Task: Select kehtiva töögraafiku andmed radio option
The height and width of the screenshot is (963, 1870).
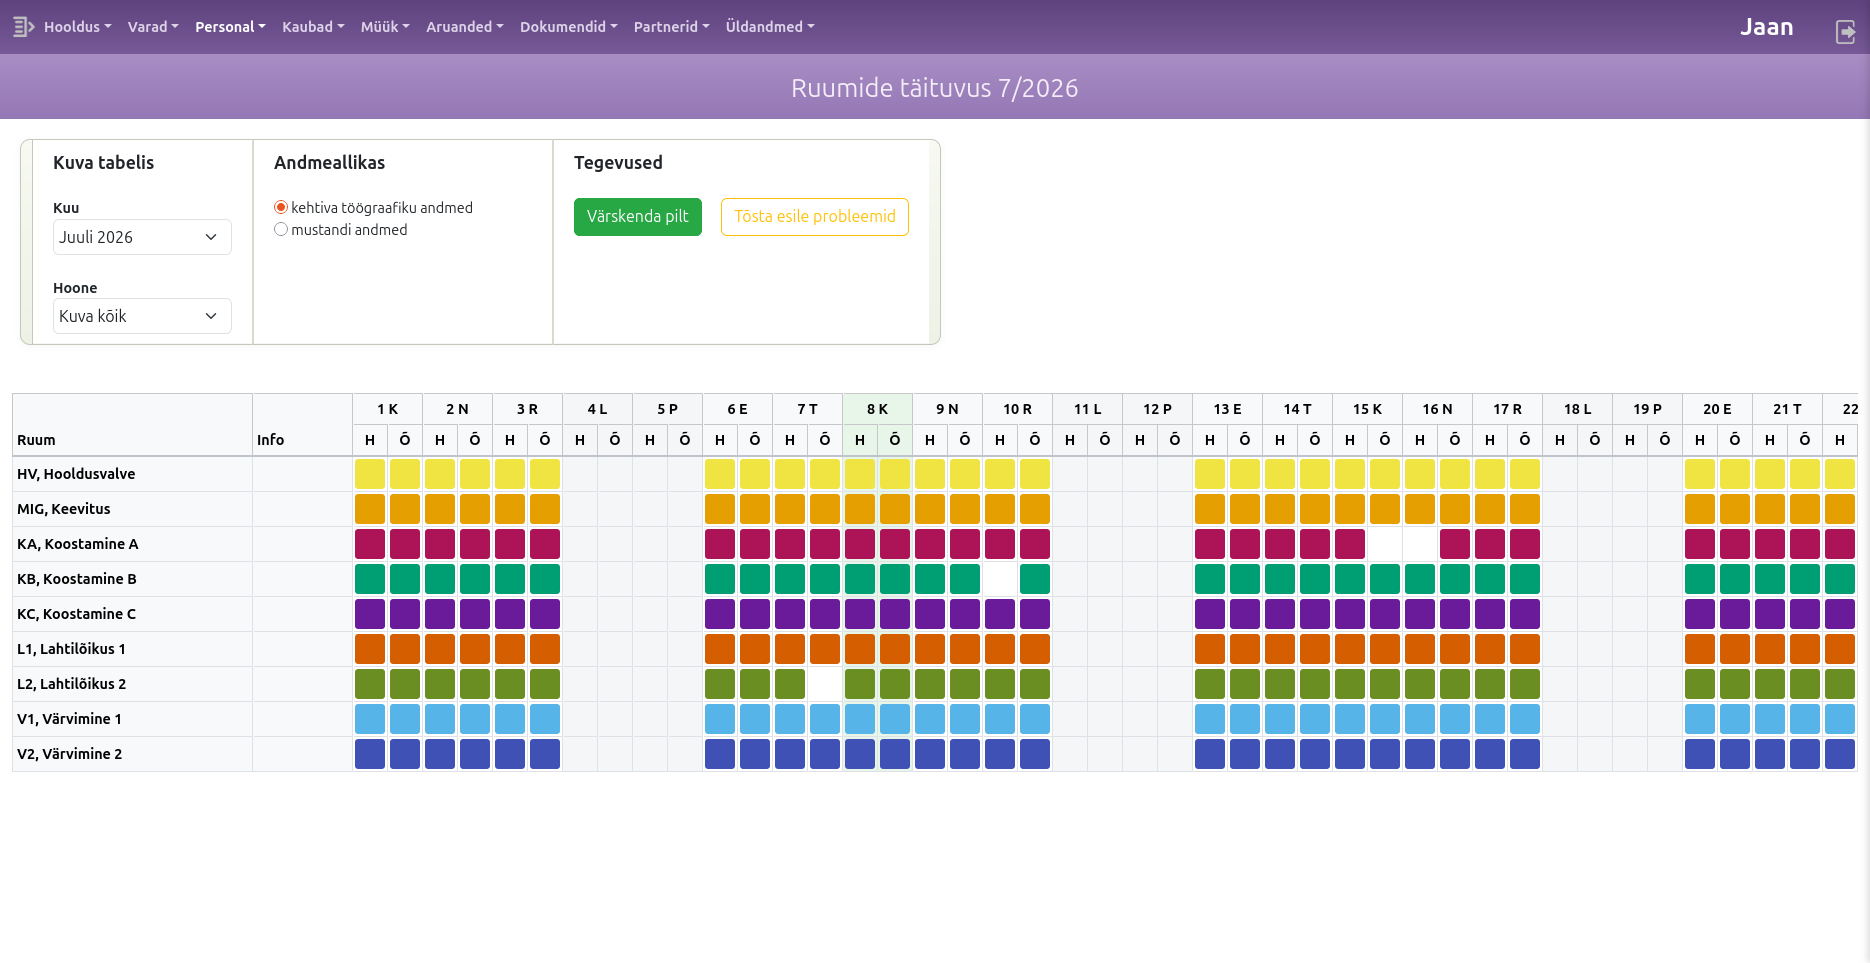Action: tap(281, 208)
